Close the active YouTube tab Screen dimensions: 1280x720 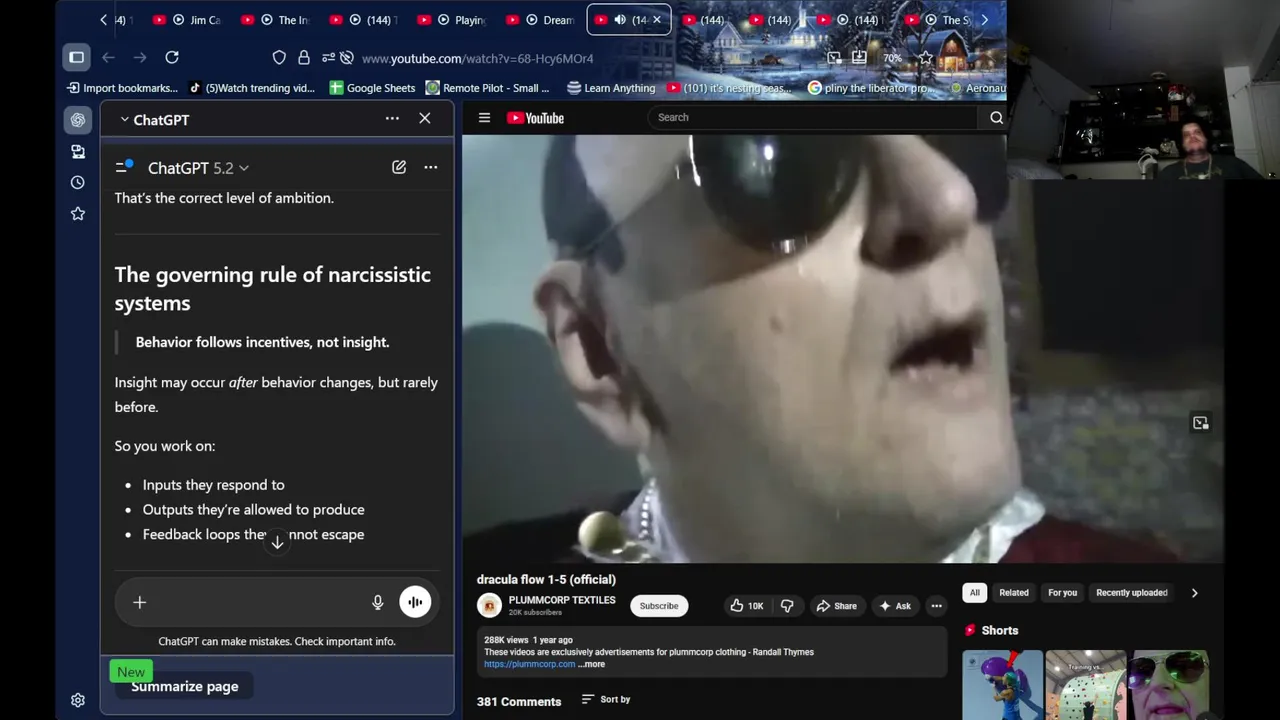point(656,20)
